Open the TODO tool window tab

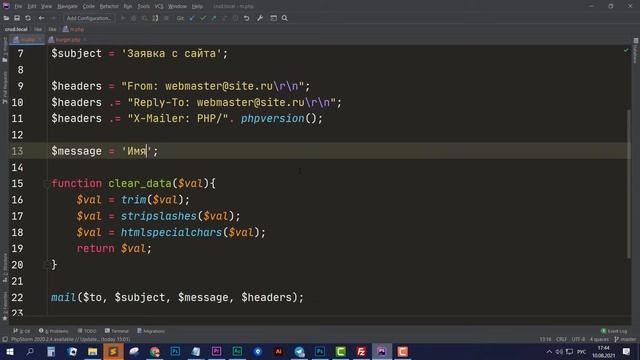87,331
